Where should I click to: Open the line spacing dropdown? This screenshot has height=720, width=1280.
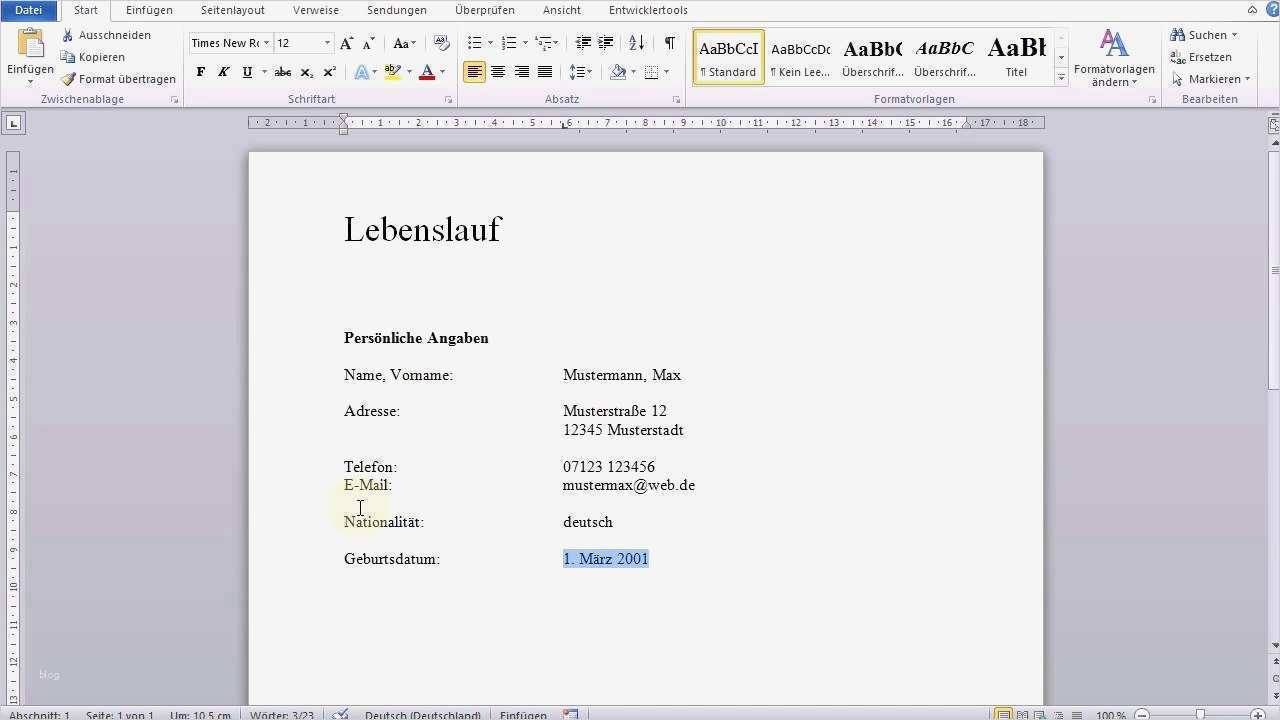581,72
